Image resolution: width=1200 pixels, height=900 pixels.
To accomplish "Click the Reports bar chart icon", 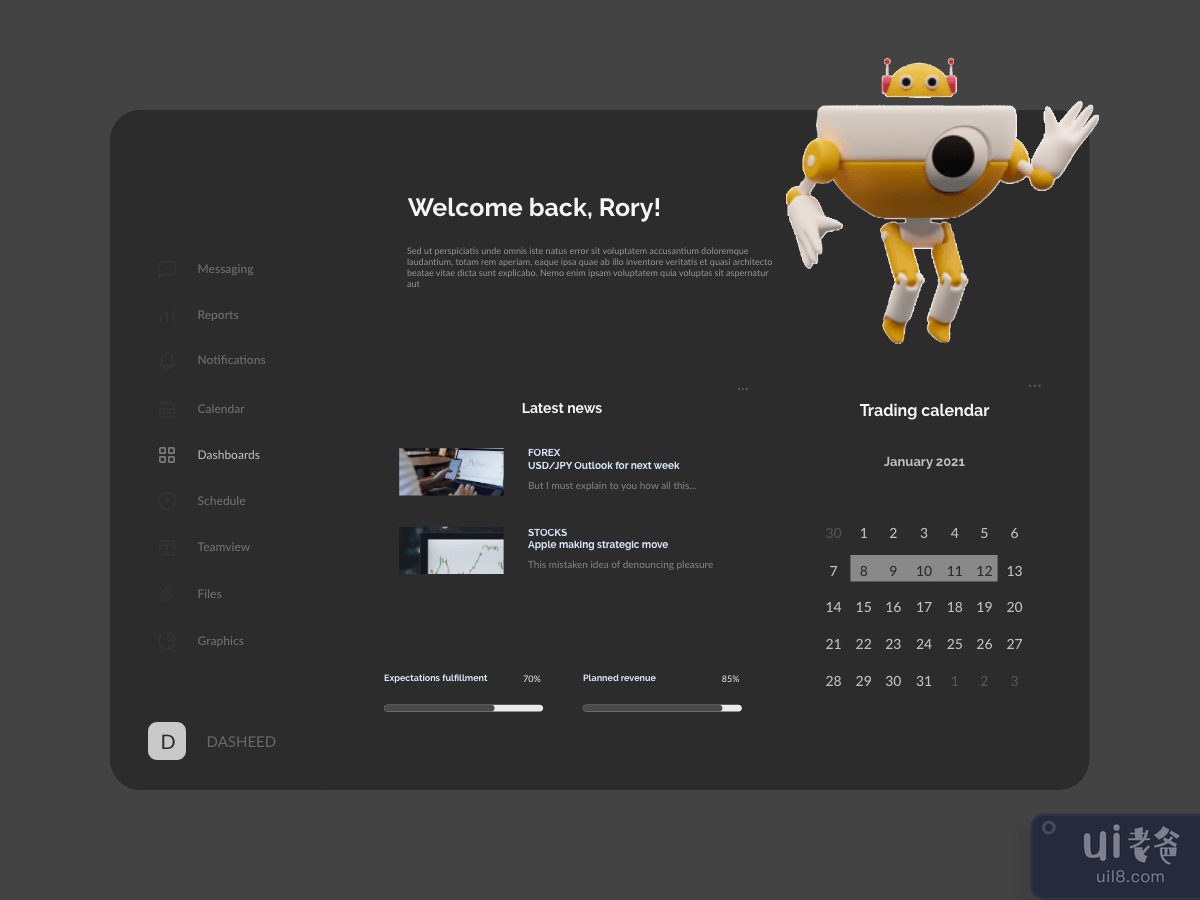I will [167, 315].
